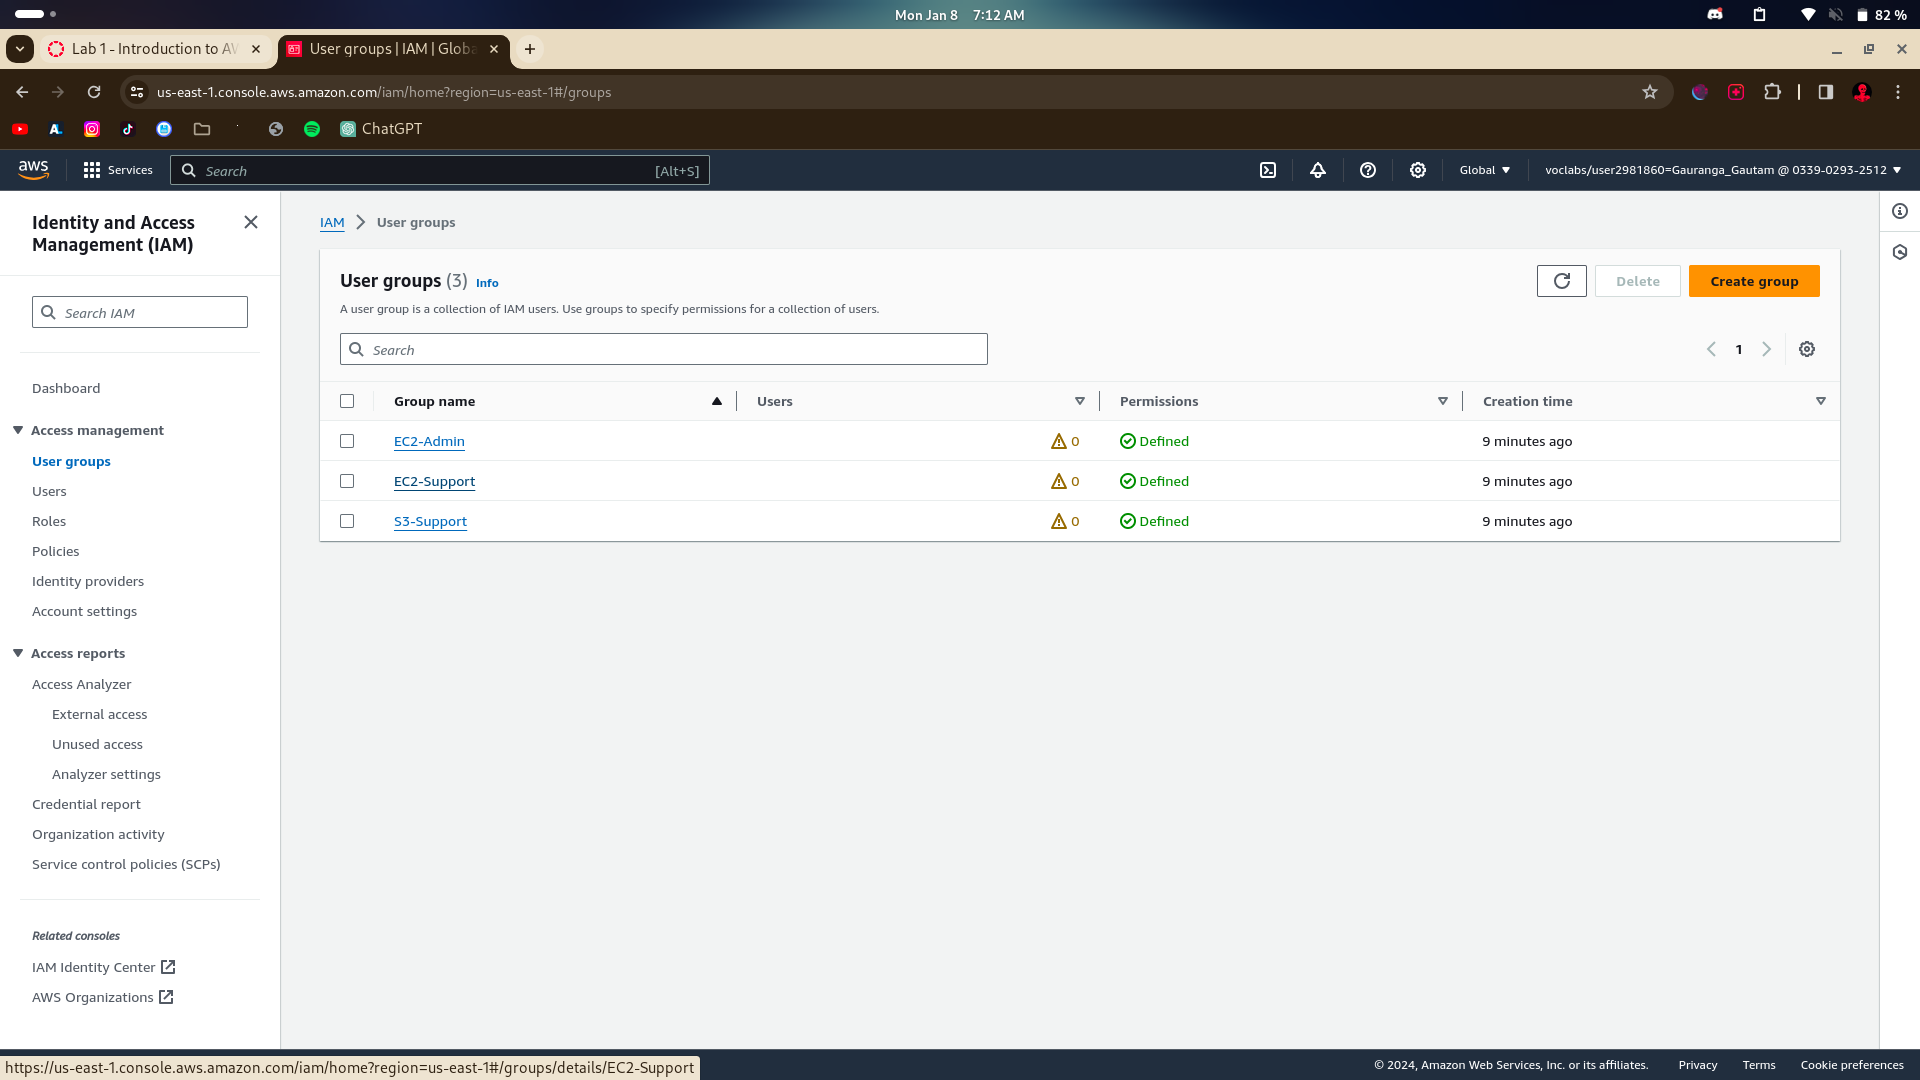Go to Roles in IAM sidebar
The width and height of the screenshot is (1920, 1080).
(x=49, y=521)
